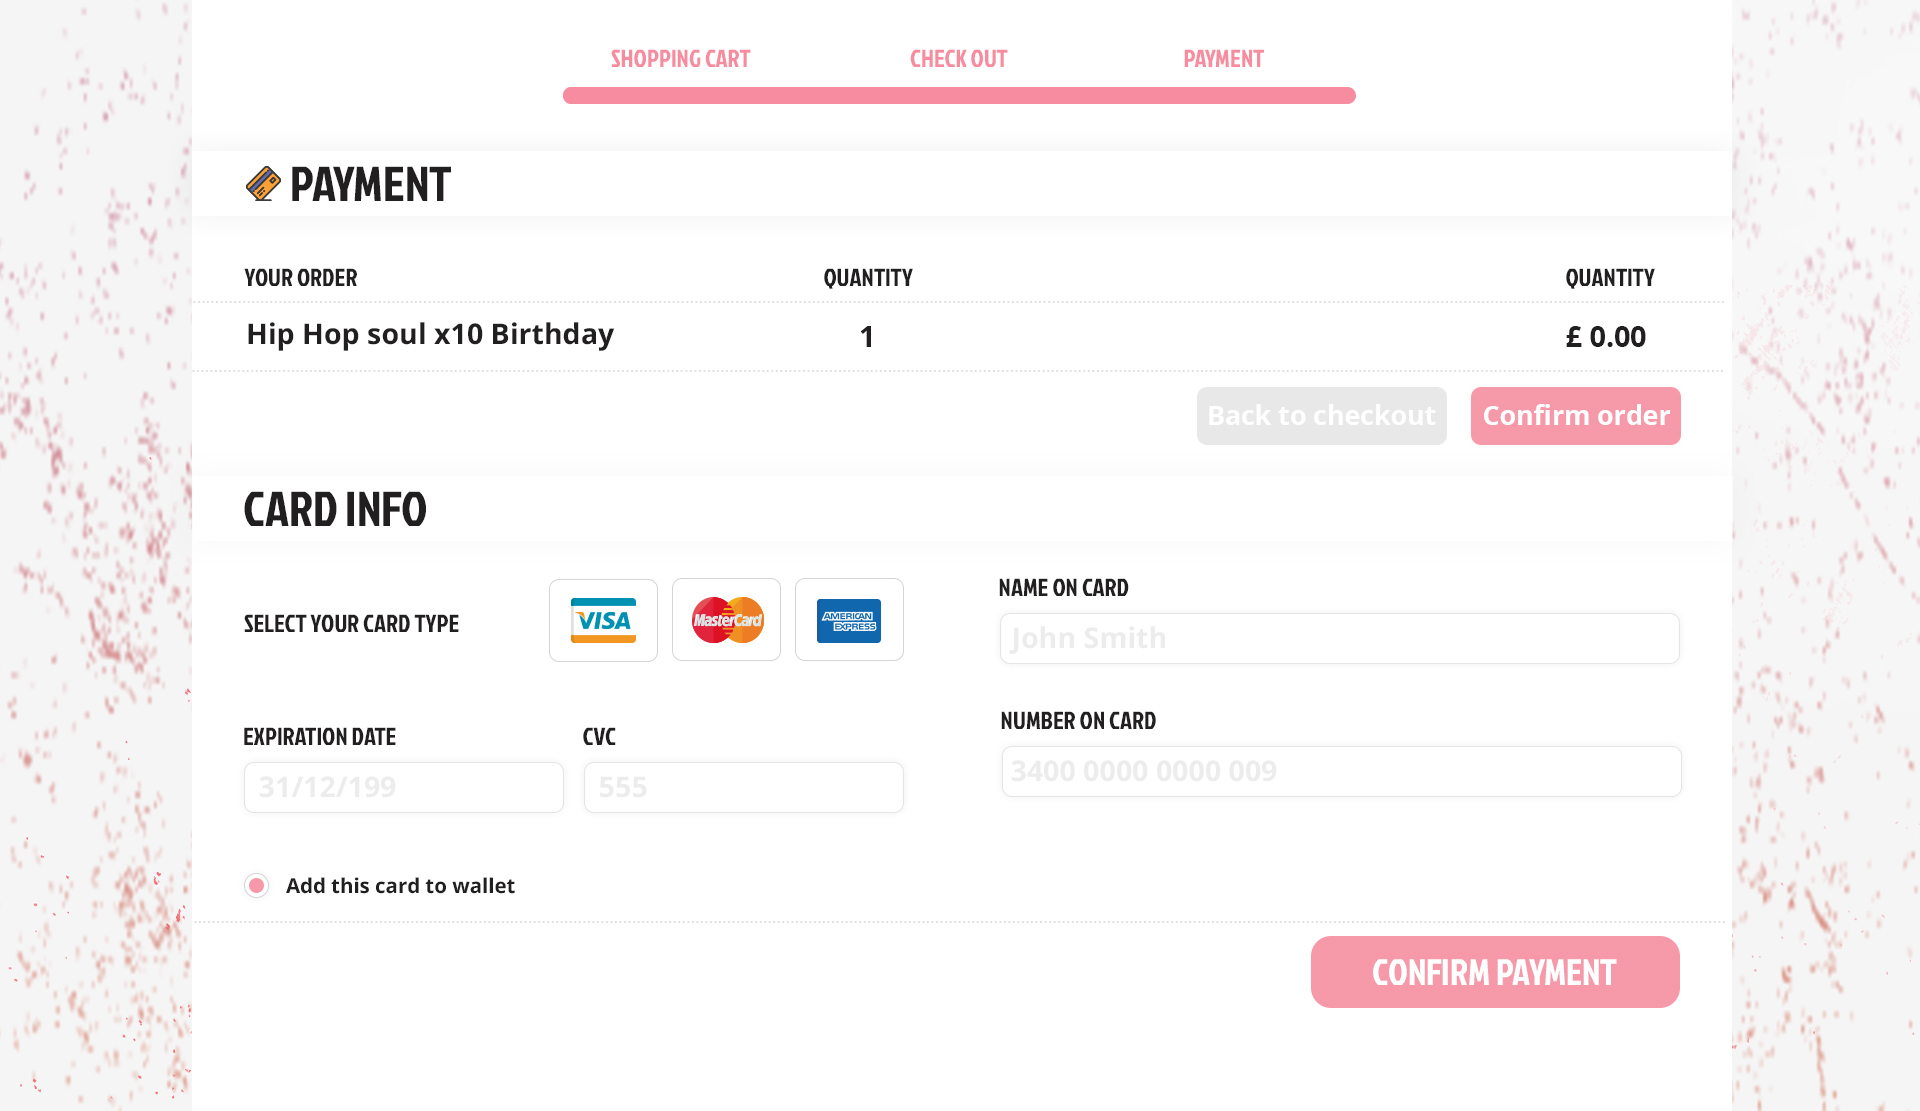Click the £ 0.00 order price
1920x1111 pixels.
(1605, 337)
